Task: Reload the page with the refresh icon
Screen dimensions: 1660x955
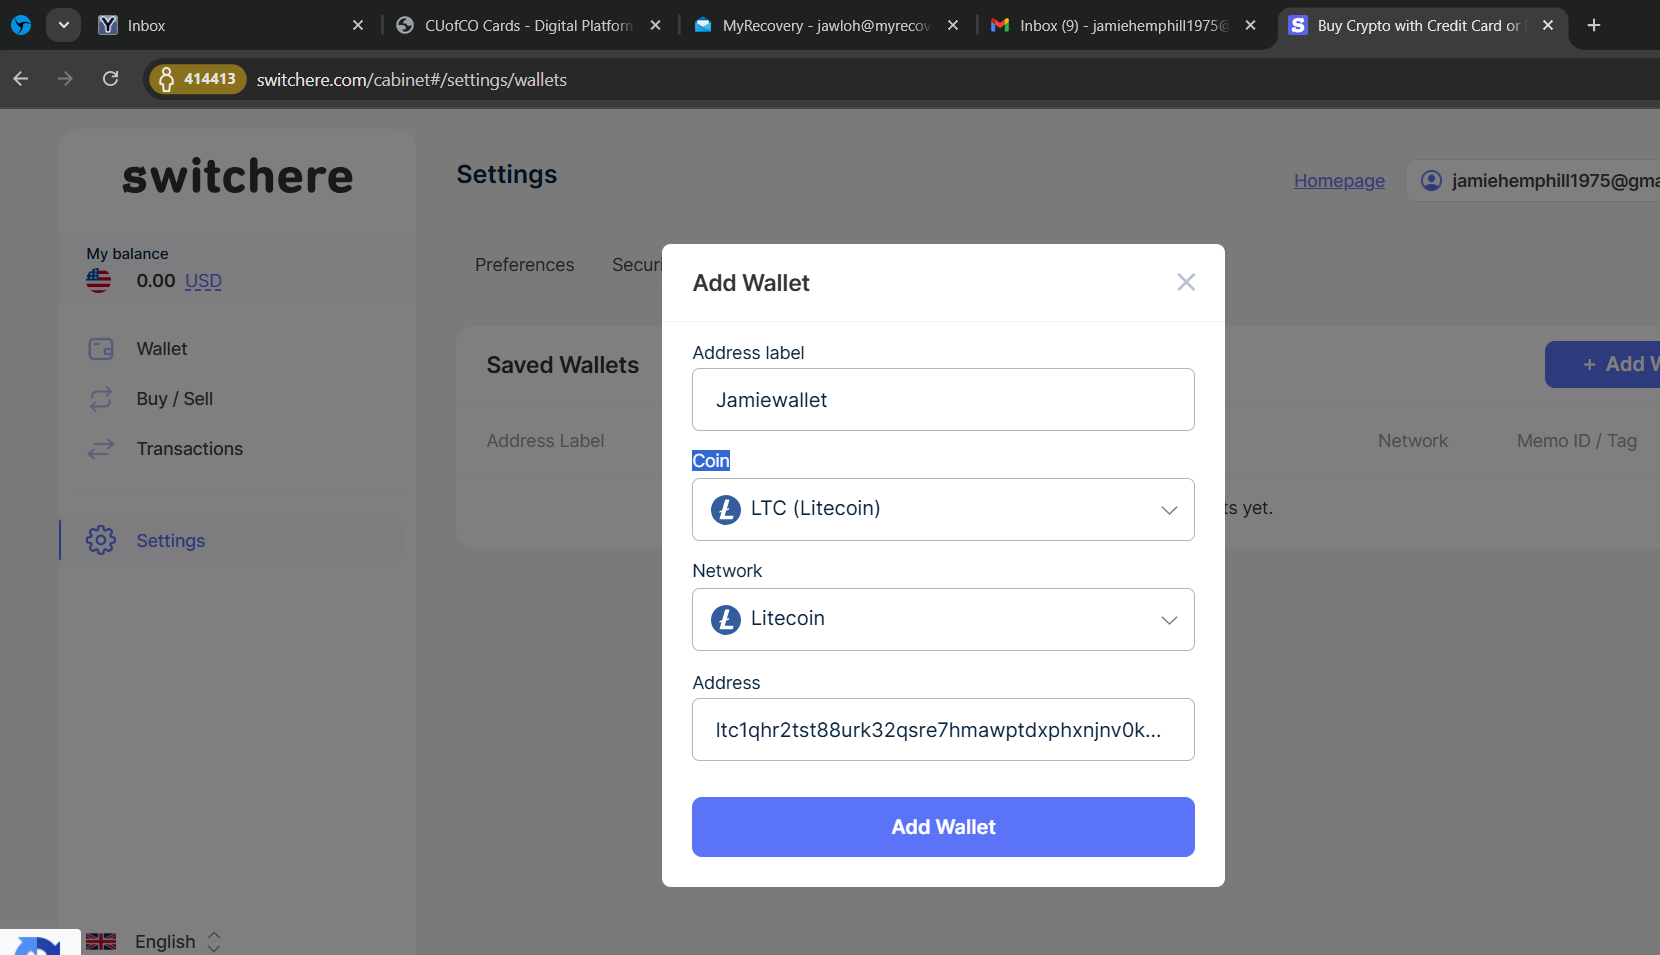Action: tap(111, 79)
